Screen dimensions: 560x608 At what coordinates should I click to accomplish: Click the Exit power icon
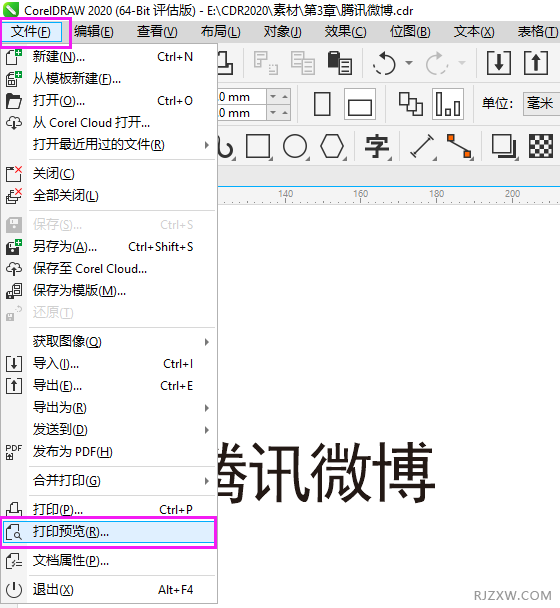(14, 590)
